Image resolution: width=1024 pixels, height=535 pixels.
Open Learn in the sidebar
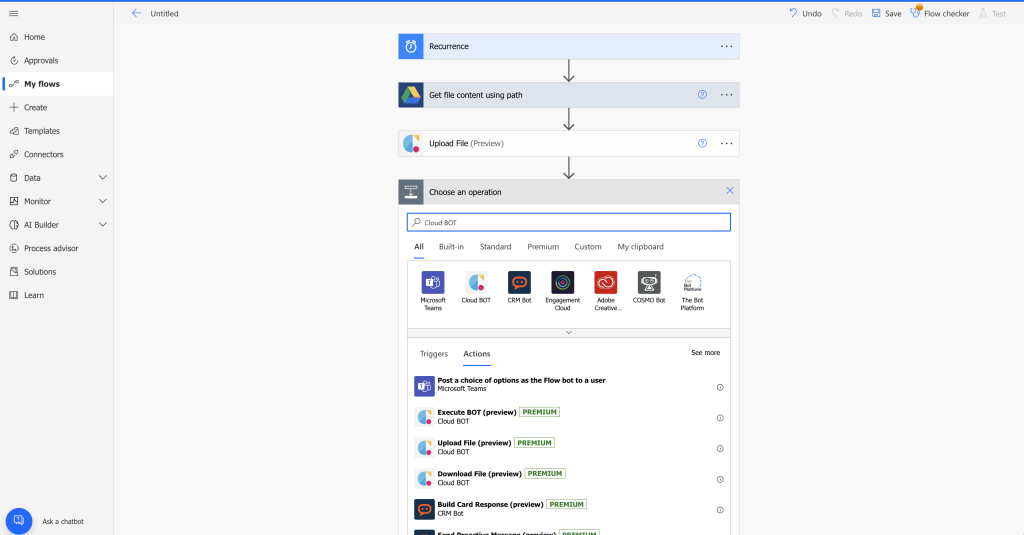click(56, 295)
